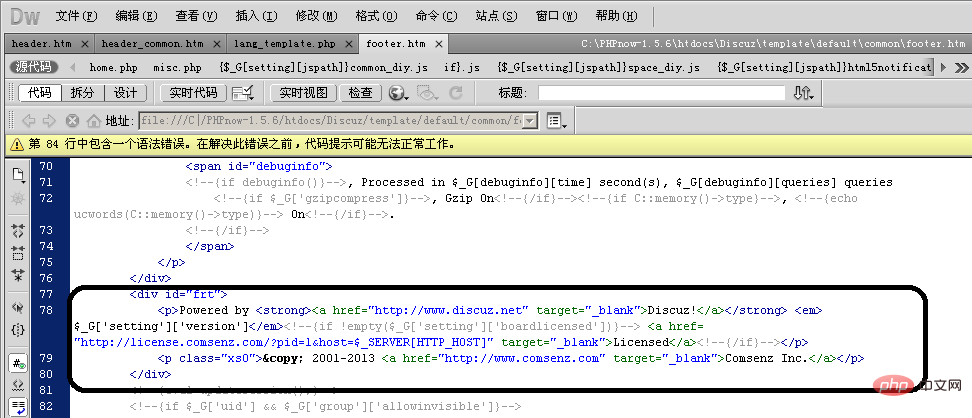This screenshot has height=418, width=972.
Task: Toggle word wrap icon
Action: click(x=18, y=407)
